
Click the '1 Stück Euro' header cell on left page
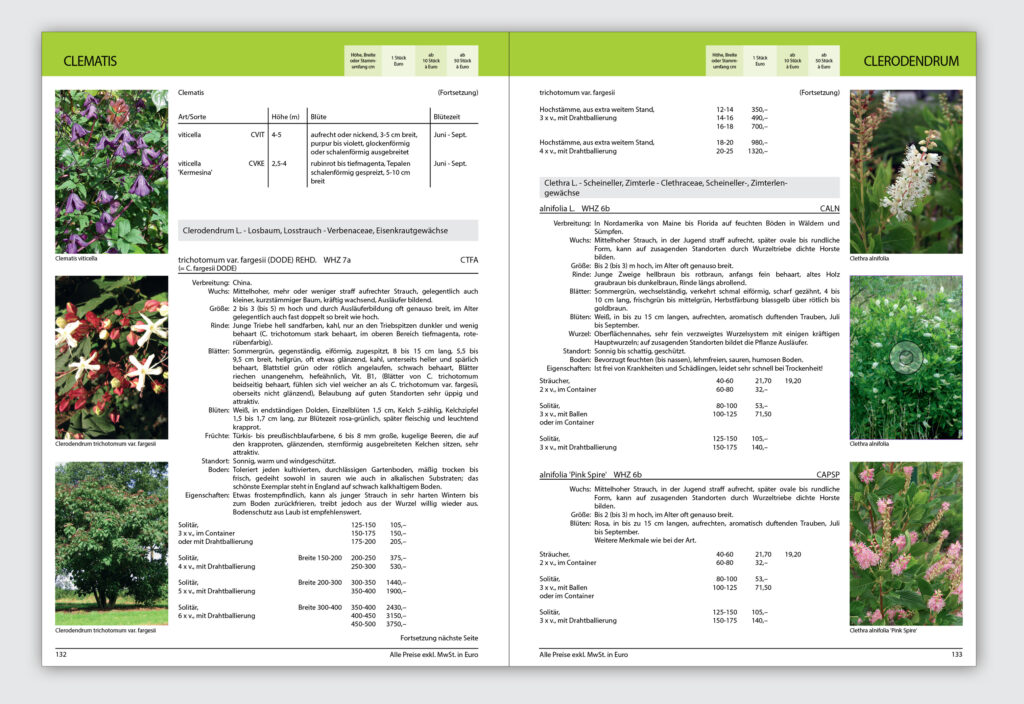pos(397,61)
